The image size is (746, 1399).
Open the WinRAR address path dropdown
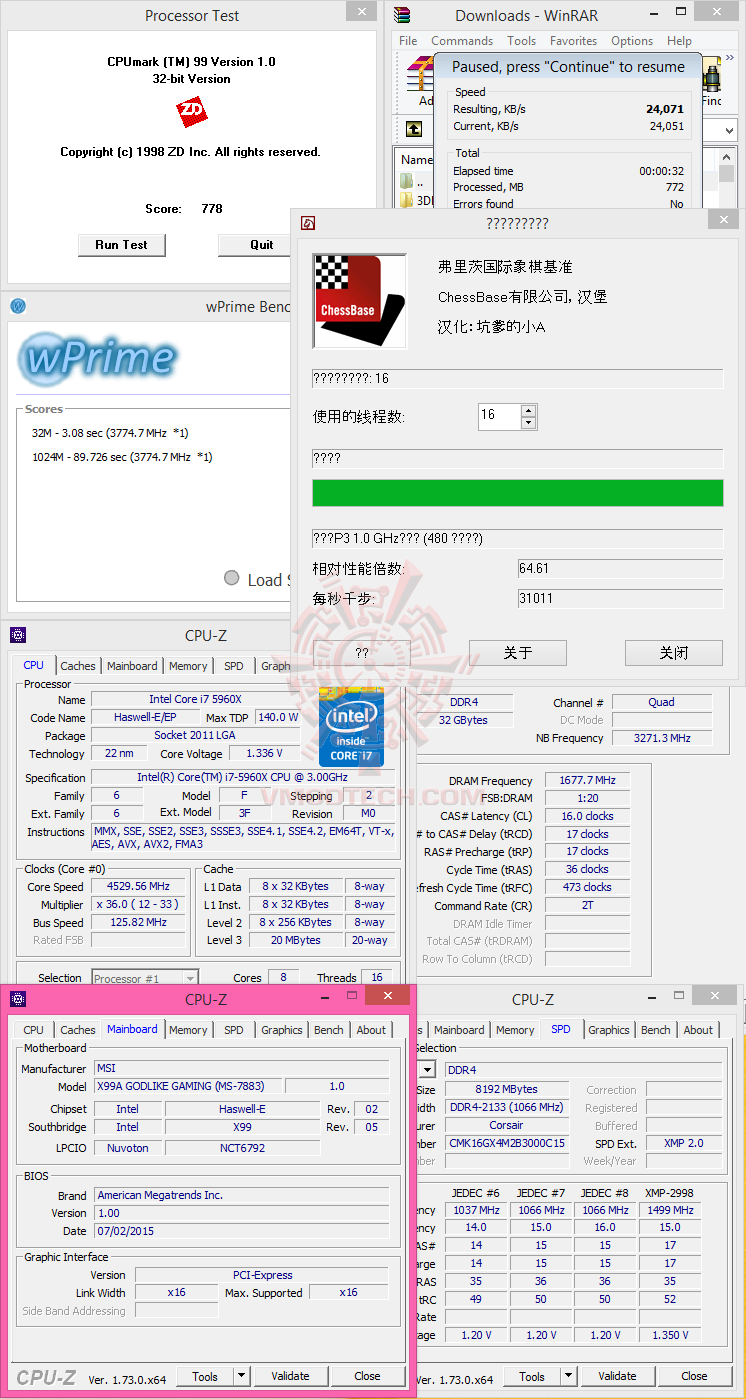(x=730, y=130)
